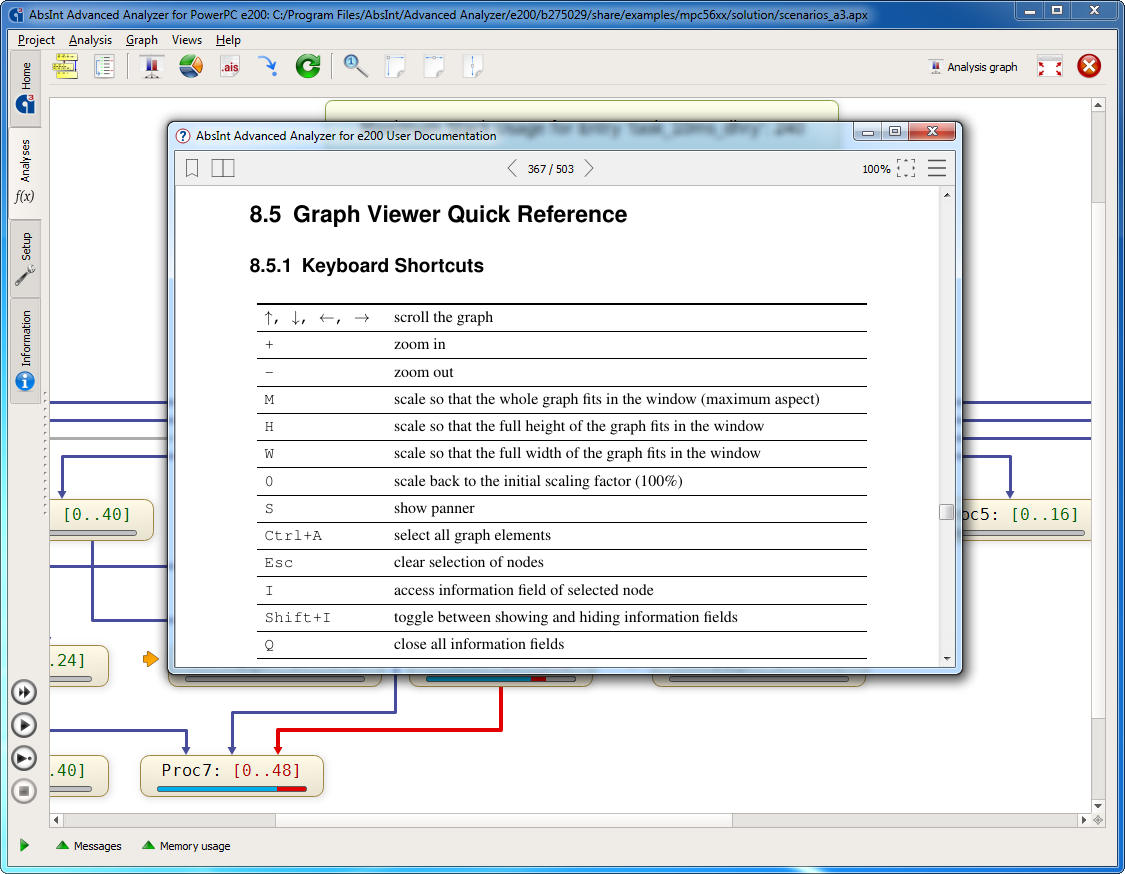1125x874 pixels.
Task: Open the Help menu
Action: [x=228, y=40]
